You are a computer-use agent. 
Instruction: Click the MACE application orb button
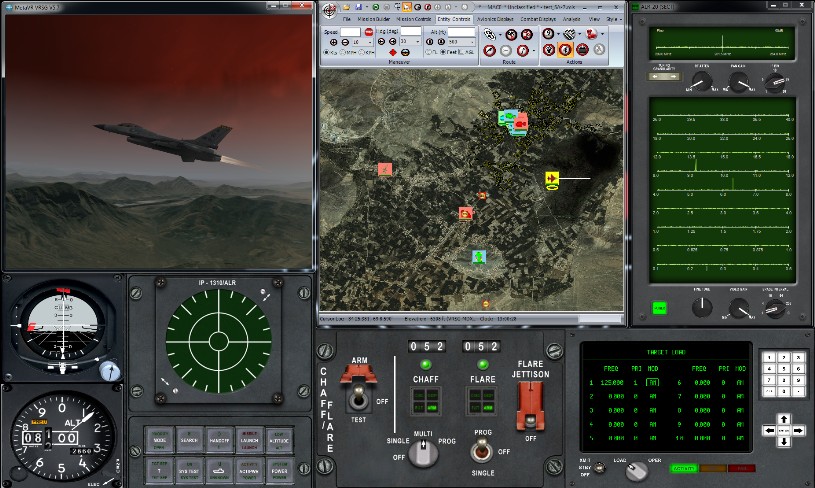[330, 9]
